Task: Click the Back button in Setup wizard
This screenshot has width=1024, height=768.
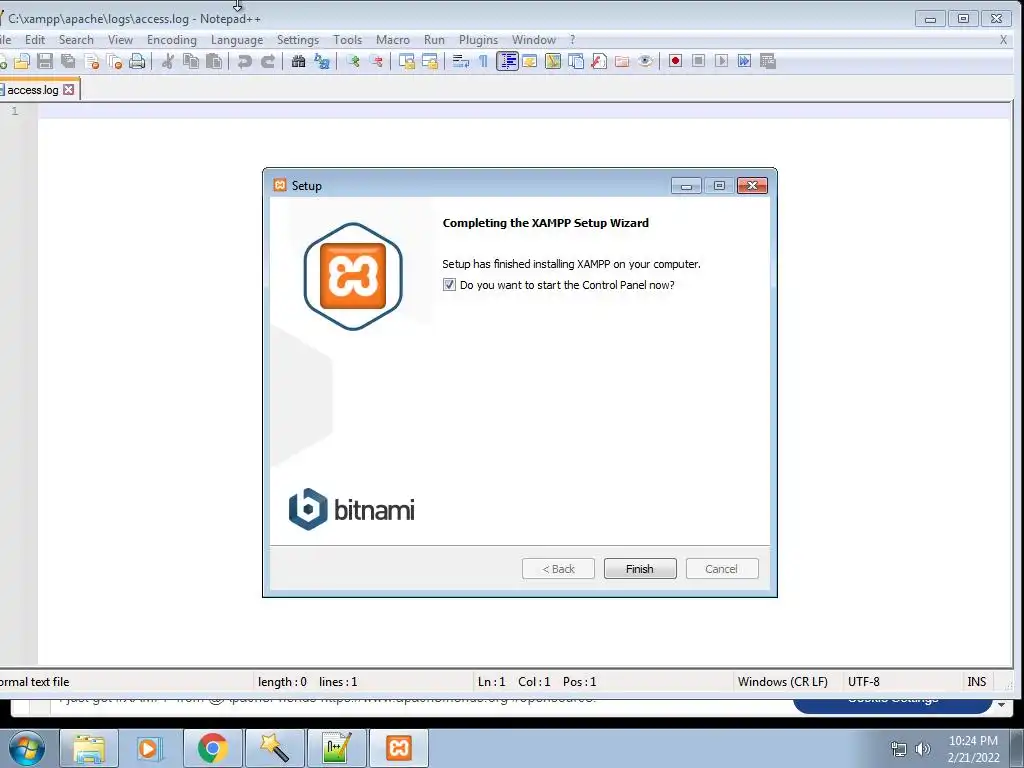Action: click(558, 569)
